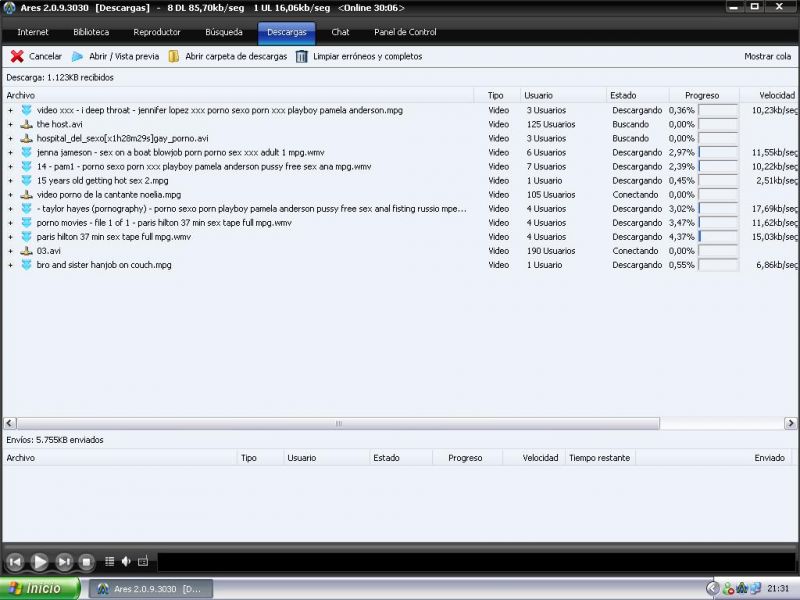Click the Abrir / Vista previa icon
The width and height of the screenshot is (800, 600).
[x=77, y=57]
